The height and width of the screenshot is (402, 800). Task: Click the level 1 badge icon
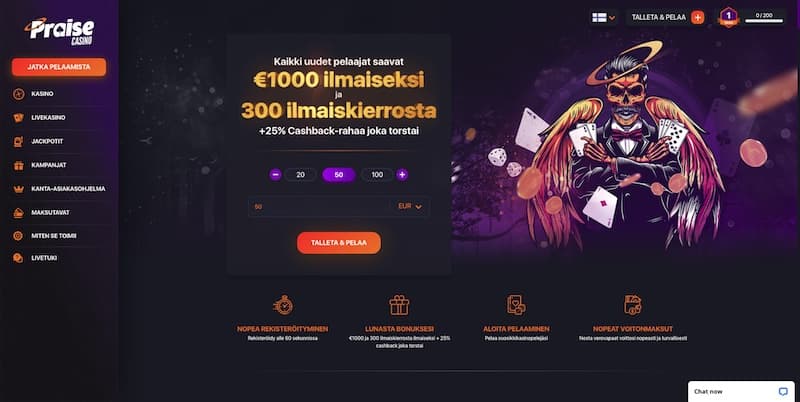coord(729,17)
